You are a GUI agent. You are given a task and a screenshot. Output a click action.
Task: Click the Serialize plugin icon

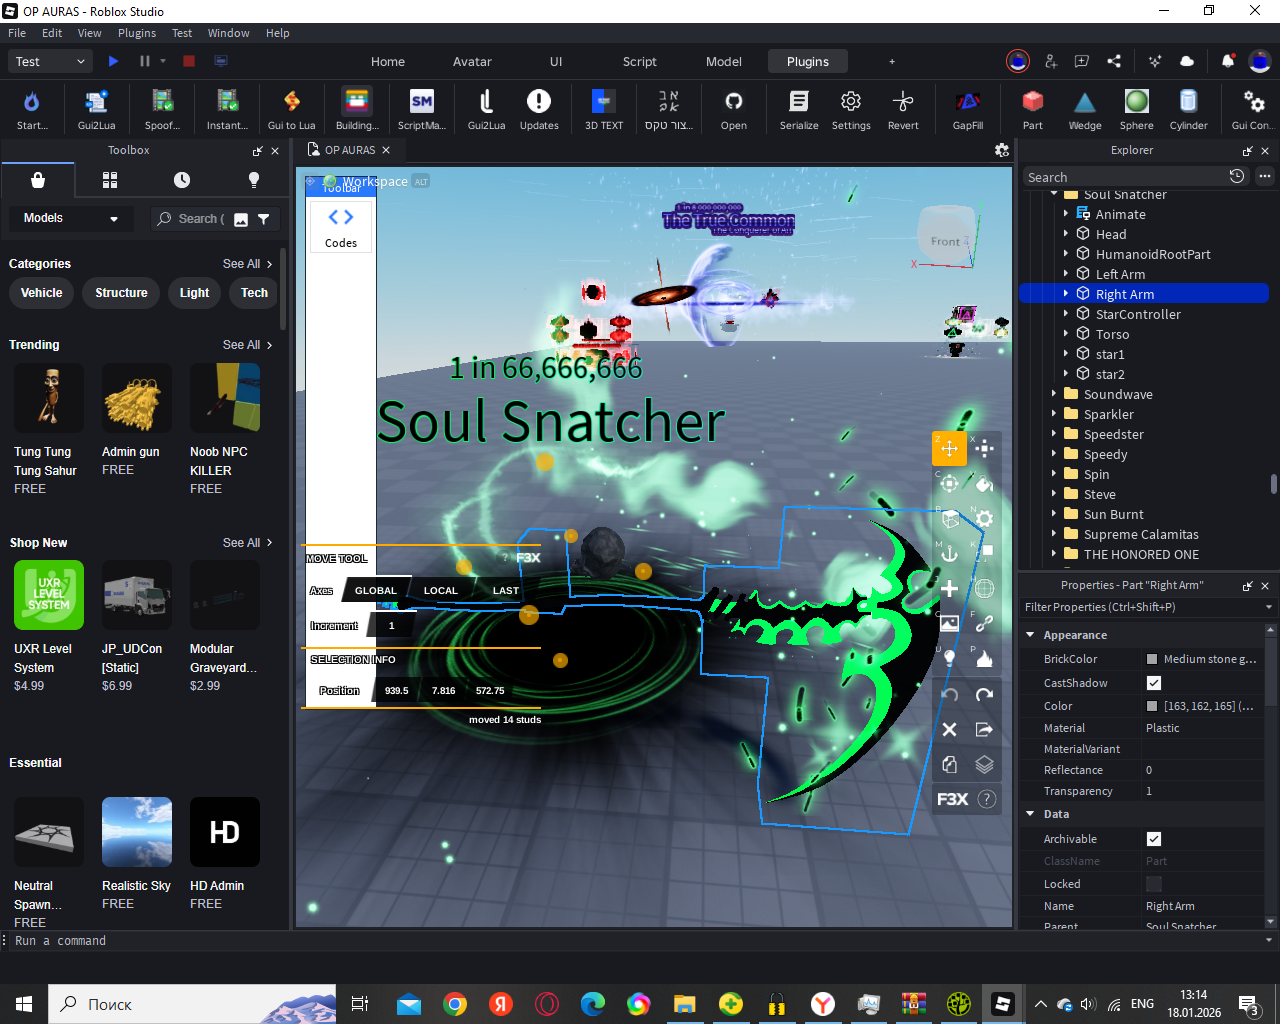[x=799, y=109]
